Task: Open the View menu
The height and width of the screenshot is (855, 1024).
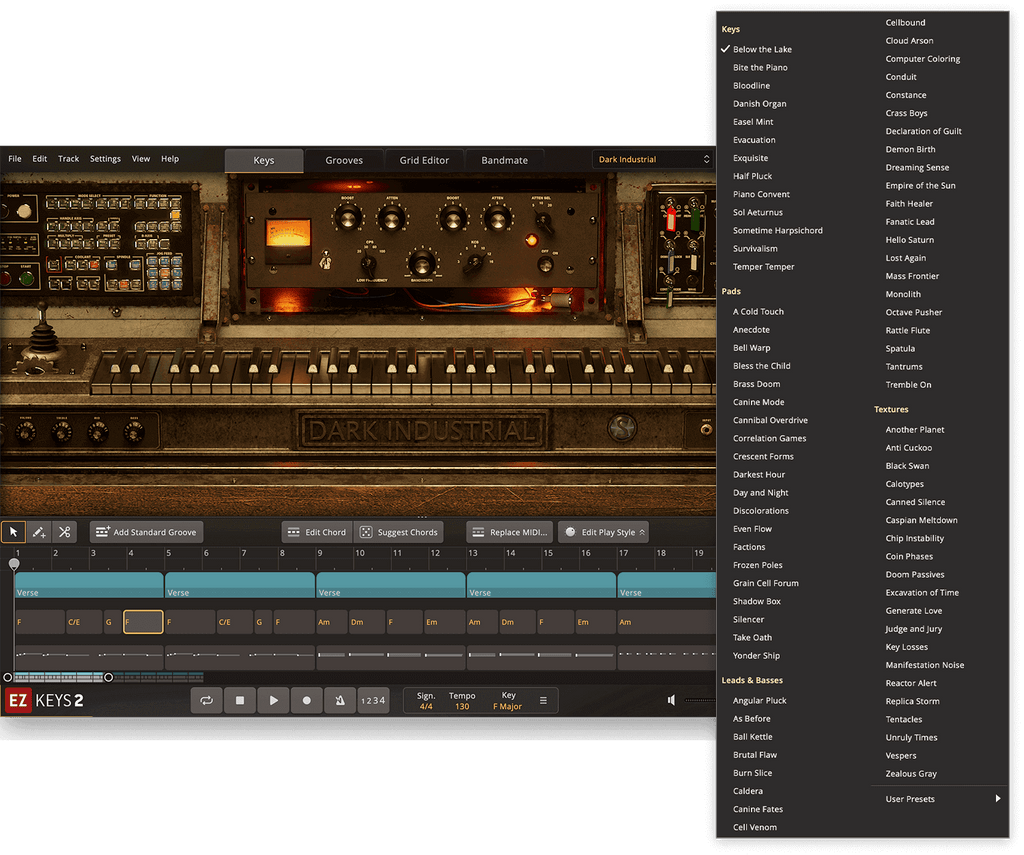Action: [x=141, y=159]
